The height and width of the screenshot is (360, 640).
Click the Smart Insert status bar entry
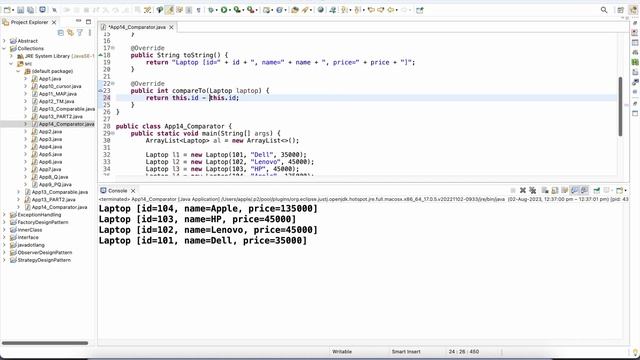(406, 351)
